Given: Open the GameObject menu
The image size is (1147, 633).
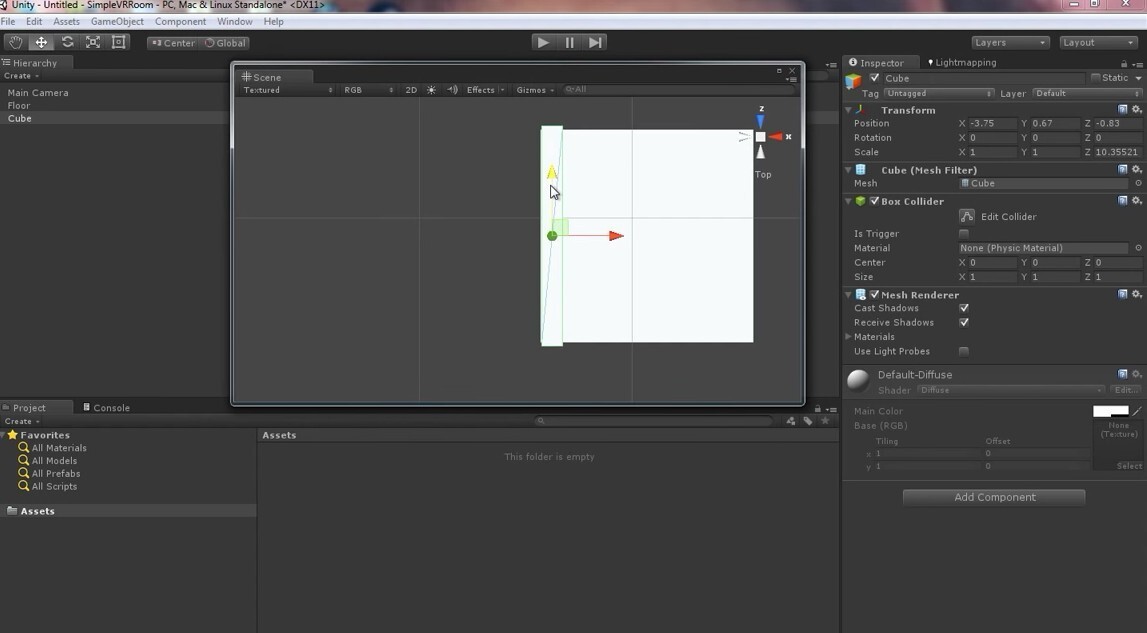Looking at the screenshot, I should point(116,21).
